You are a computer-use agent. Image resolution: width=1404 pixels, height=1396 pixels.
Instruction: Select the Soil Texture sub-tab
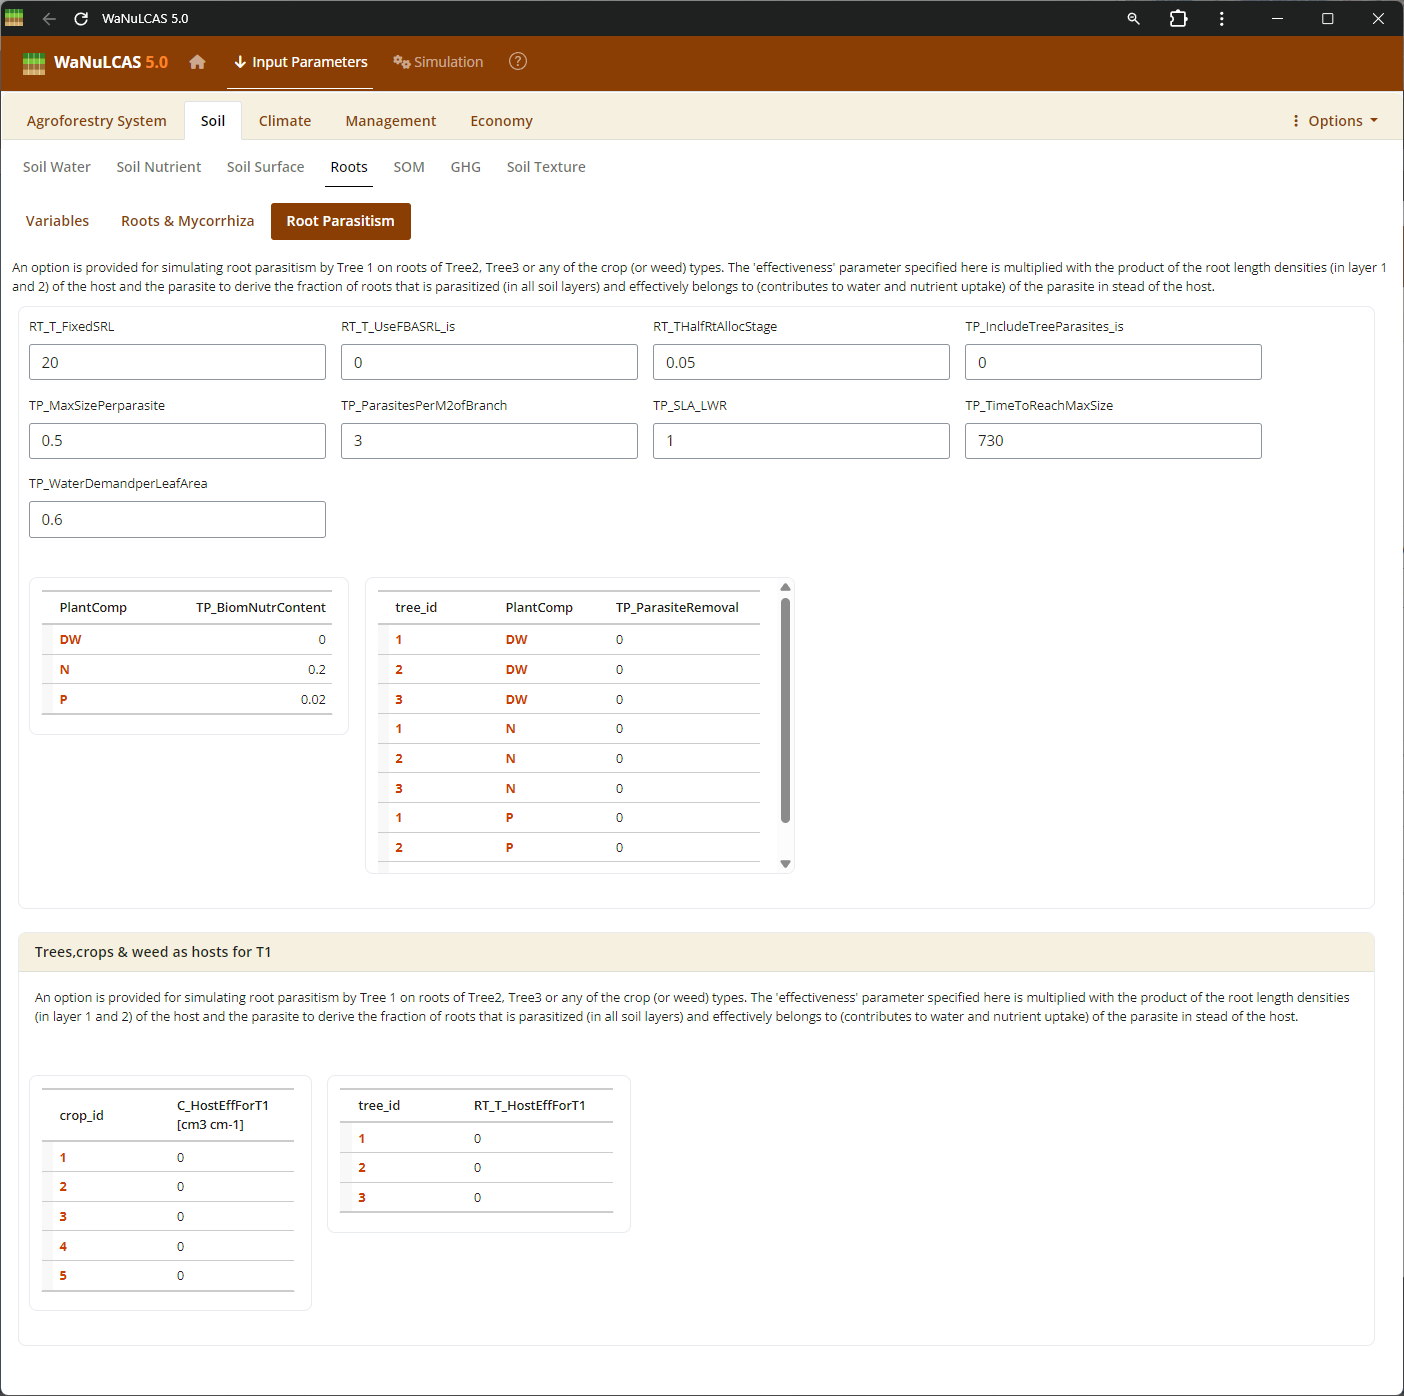click(x=546, y=167)
